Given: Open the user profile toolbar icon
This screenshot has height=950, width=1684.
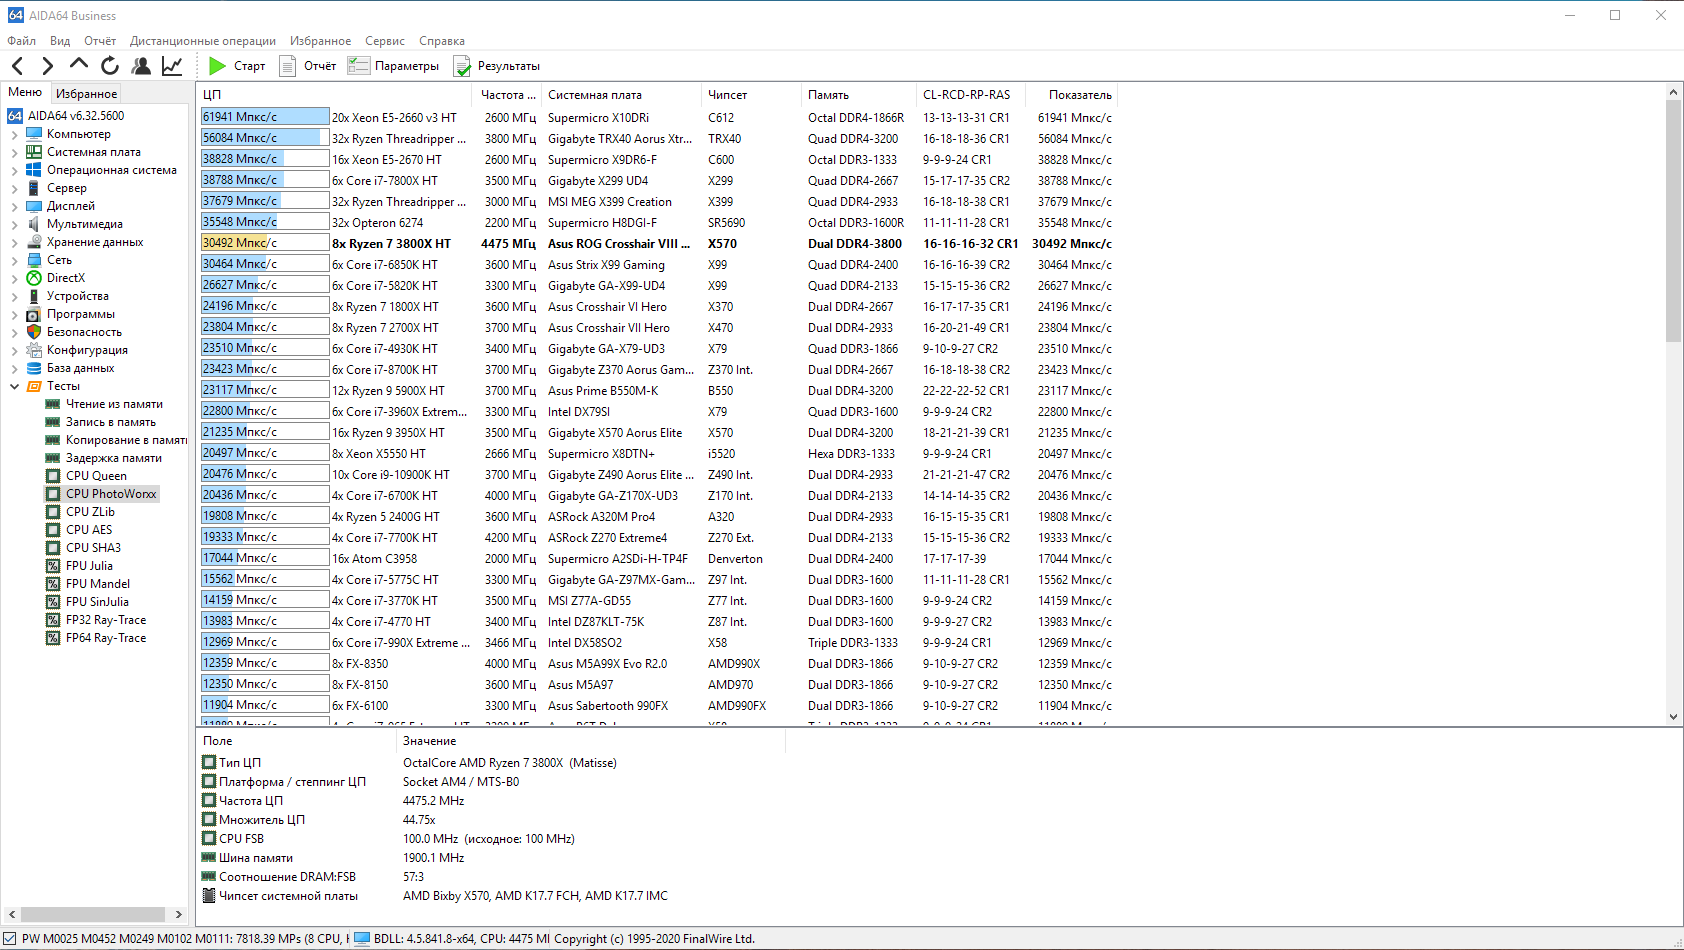Looking at the screenshot, I should pyautogui.click(x=141, y=66).
